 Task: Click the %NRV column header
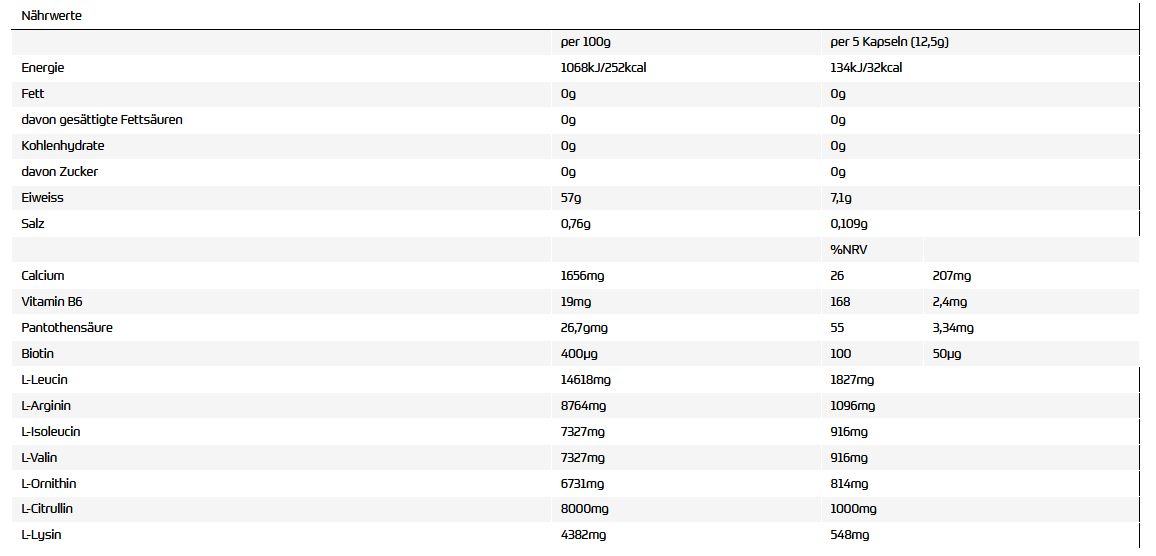tap(847, 250)
